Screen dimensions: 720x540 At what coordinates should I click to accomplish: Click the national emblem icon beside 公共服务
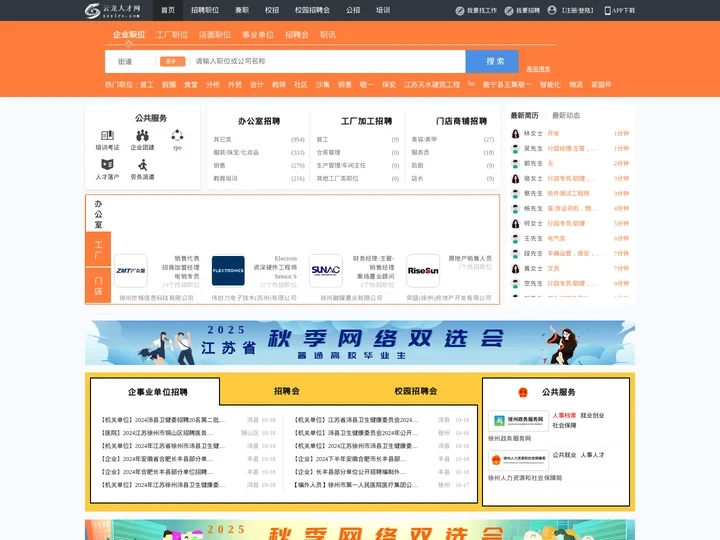523,392
